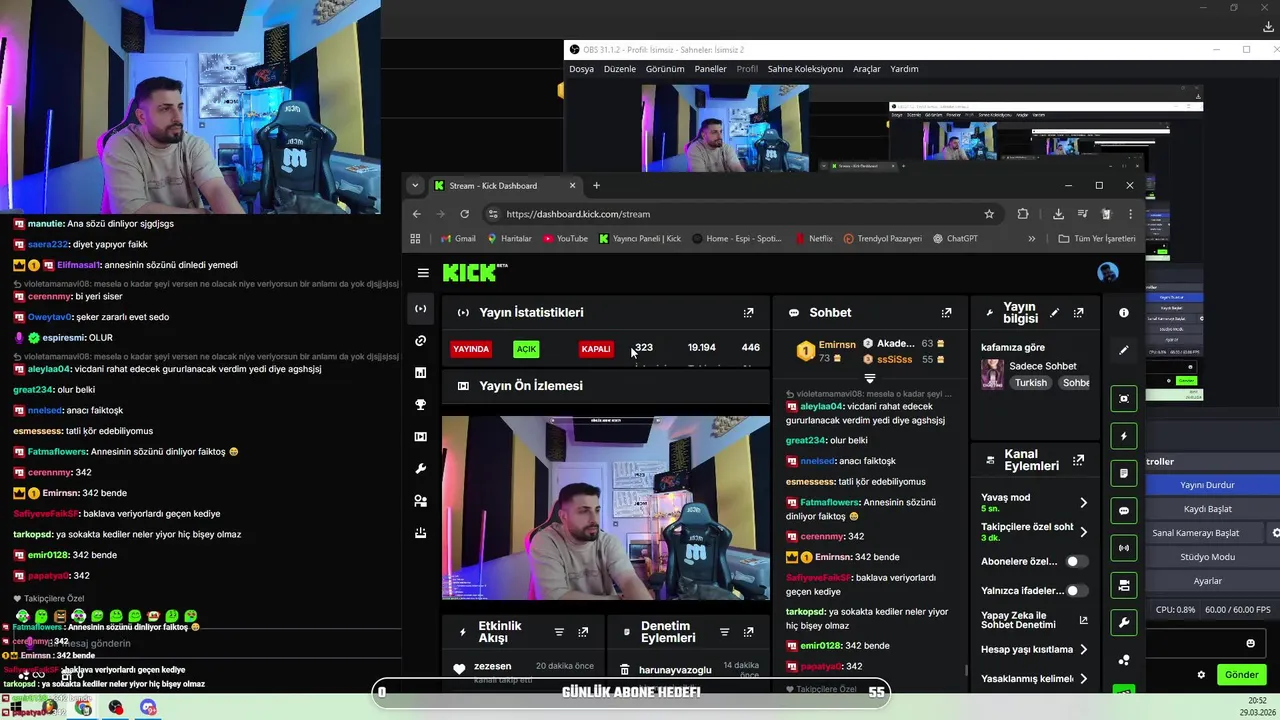Open the Dosya menu in OBS
The height and width of the screenshot is (720, 1280).
pyautogui.click(x=581, y=69)
